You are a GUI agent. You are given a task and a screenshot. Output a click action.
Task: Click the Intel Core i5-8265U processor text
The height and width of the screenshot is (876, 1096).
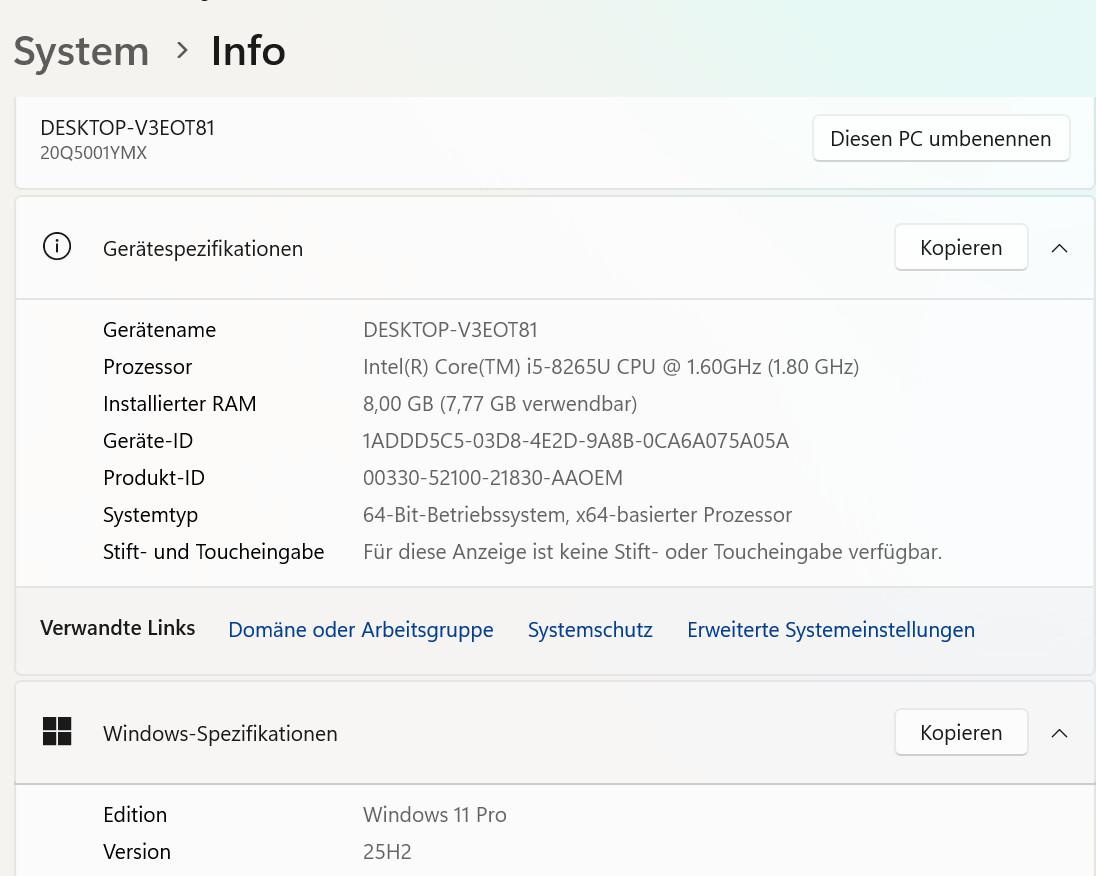(x=610, y=367)
